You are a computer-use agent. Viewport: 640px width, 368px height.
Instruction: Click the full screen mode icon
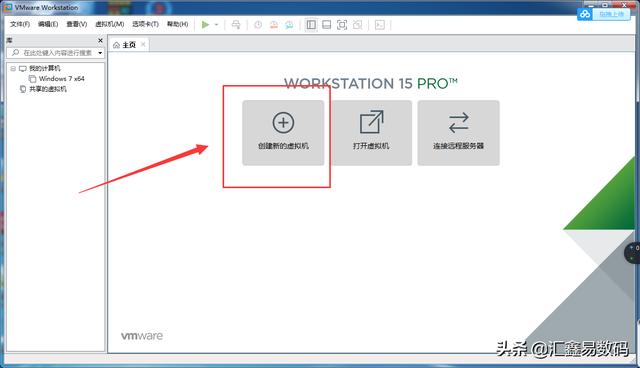(342, 25)
